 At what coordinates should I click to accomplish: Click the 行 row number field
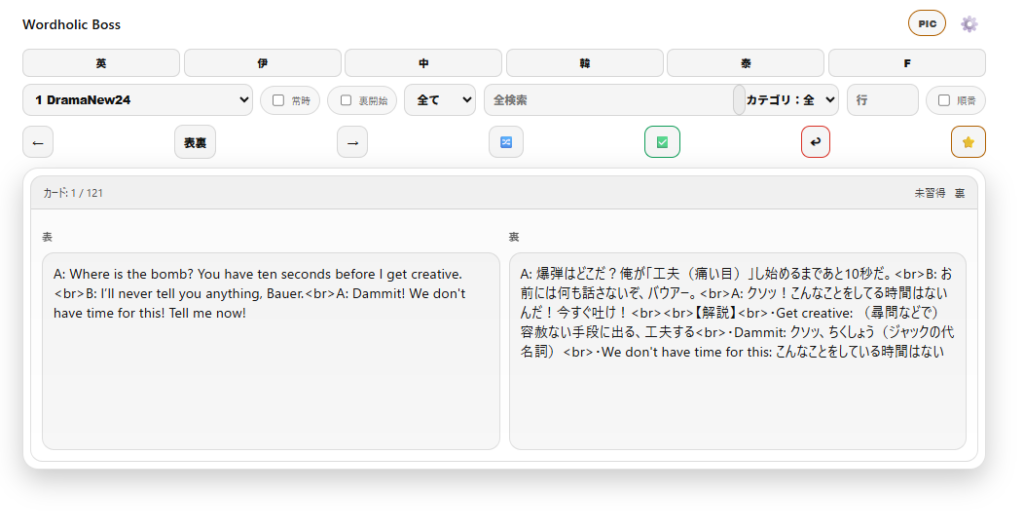[x=881, y=100]
